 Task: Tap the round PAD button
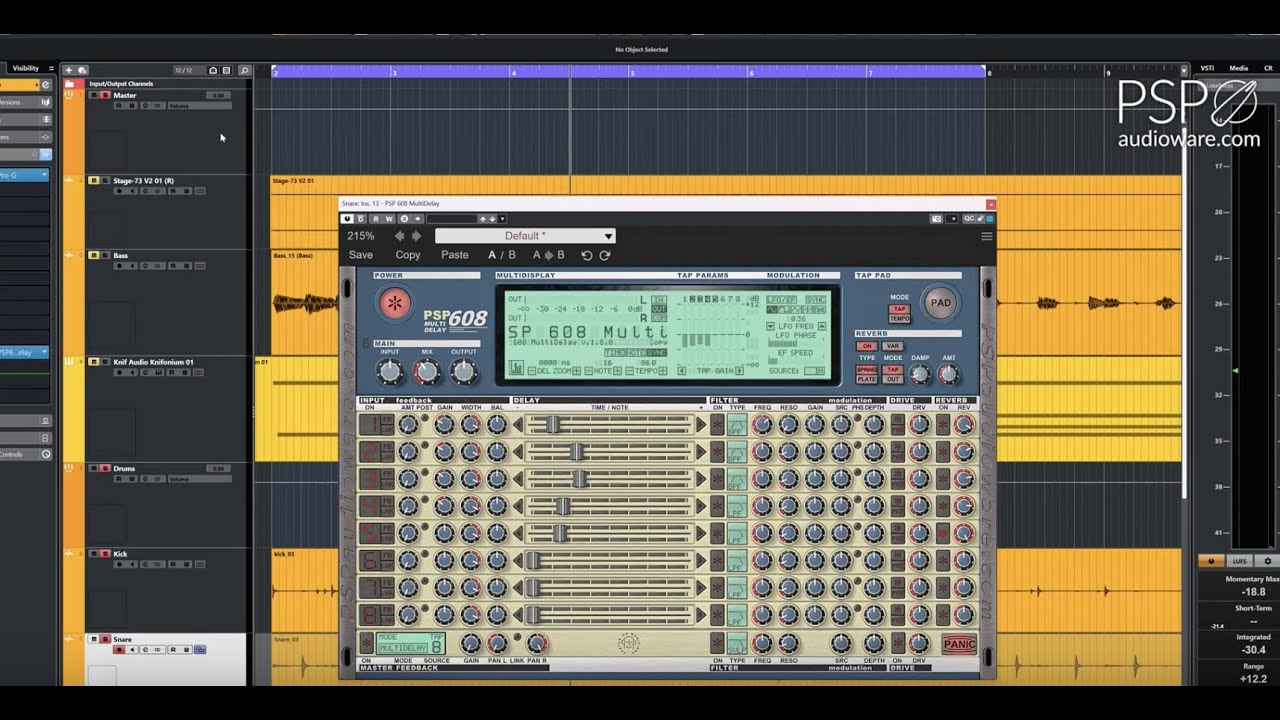click(x=940, y=303)
